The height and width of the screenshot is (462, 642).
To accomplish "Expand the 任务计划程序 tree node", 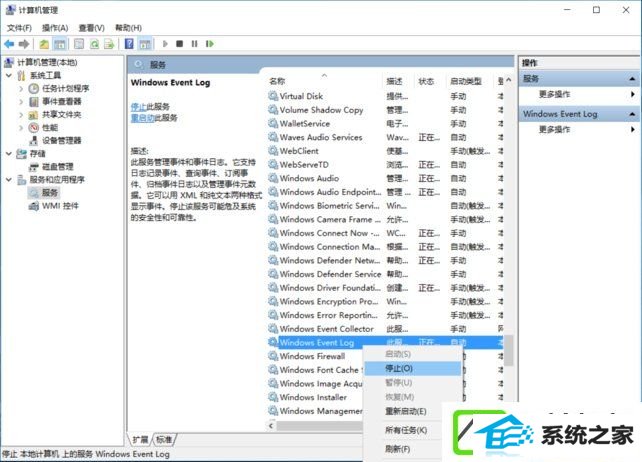I will (x=21, y=88).
